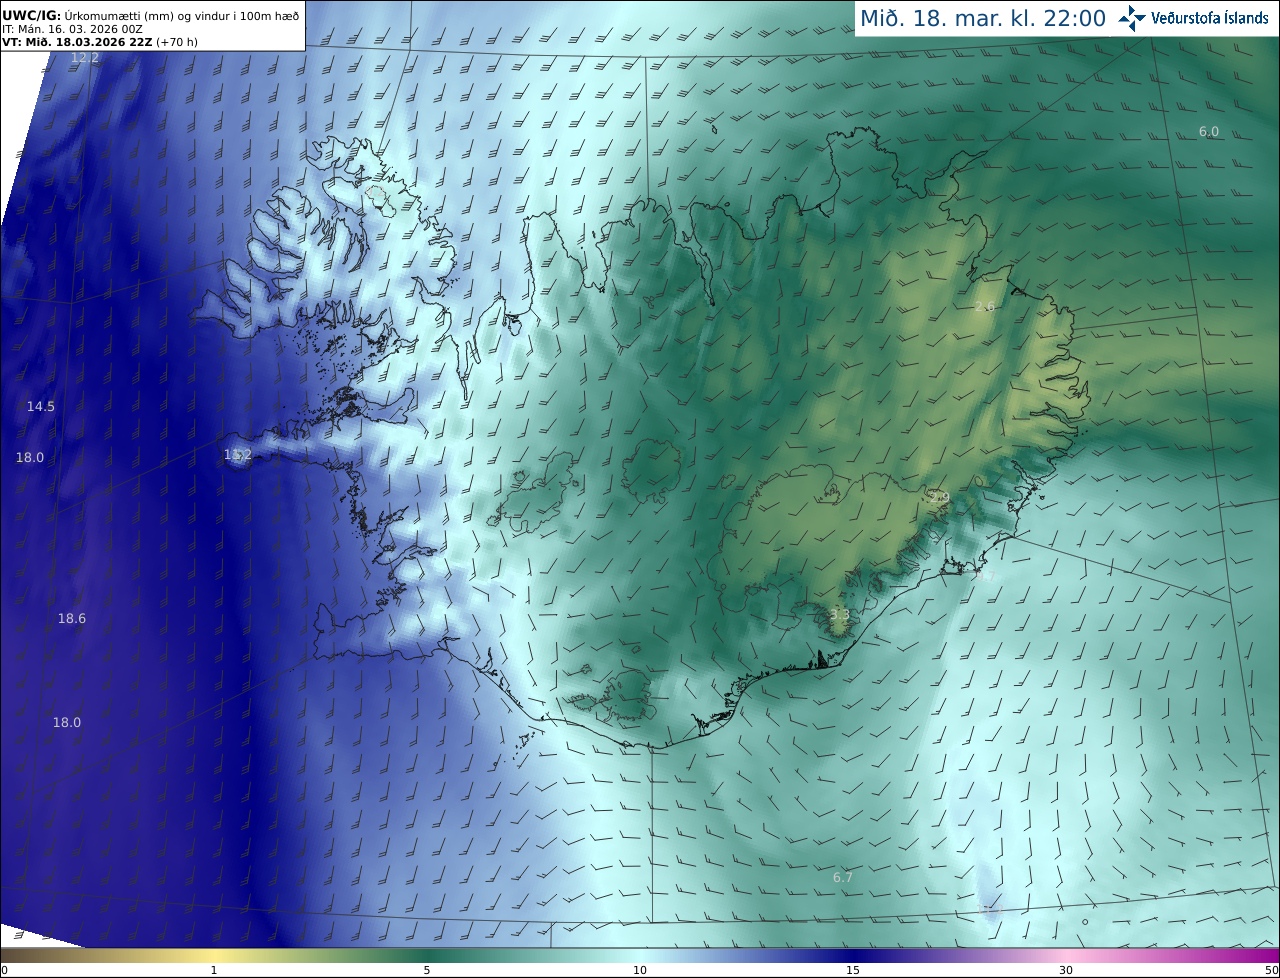The width and height of the screenshot is (1280, 978).
Task: Click the 18.6 map value label
Action: coord(72,619)
